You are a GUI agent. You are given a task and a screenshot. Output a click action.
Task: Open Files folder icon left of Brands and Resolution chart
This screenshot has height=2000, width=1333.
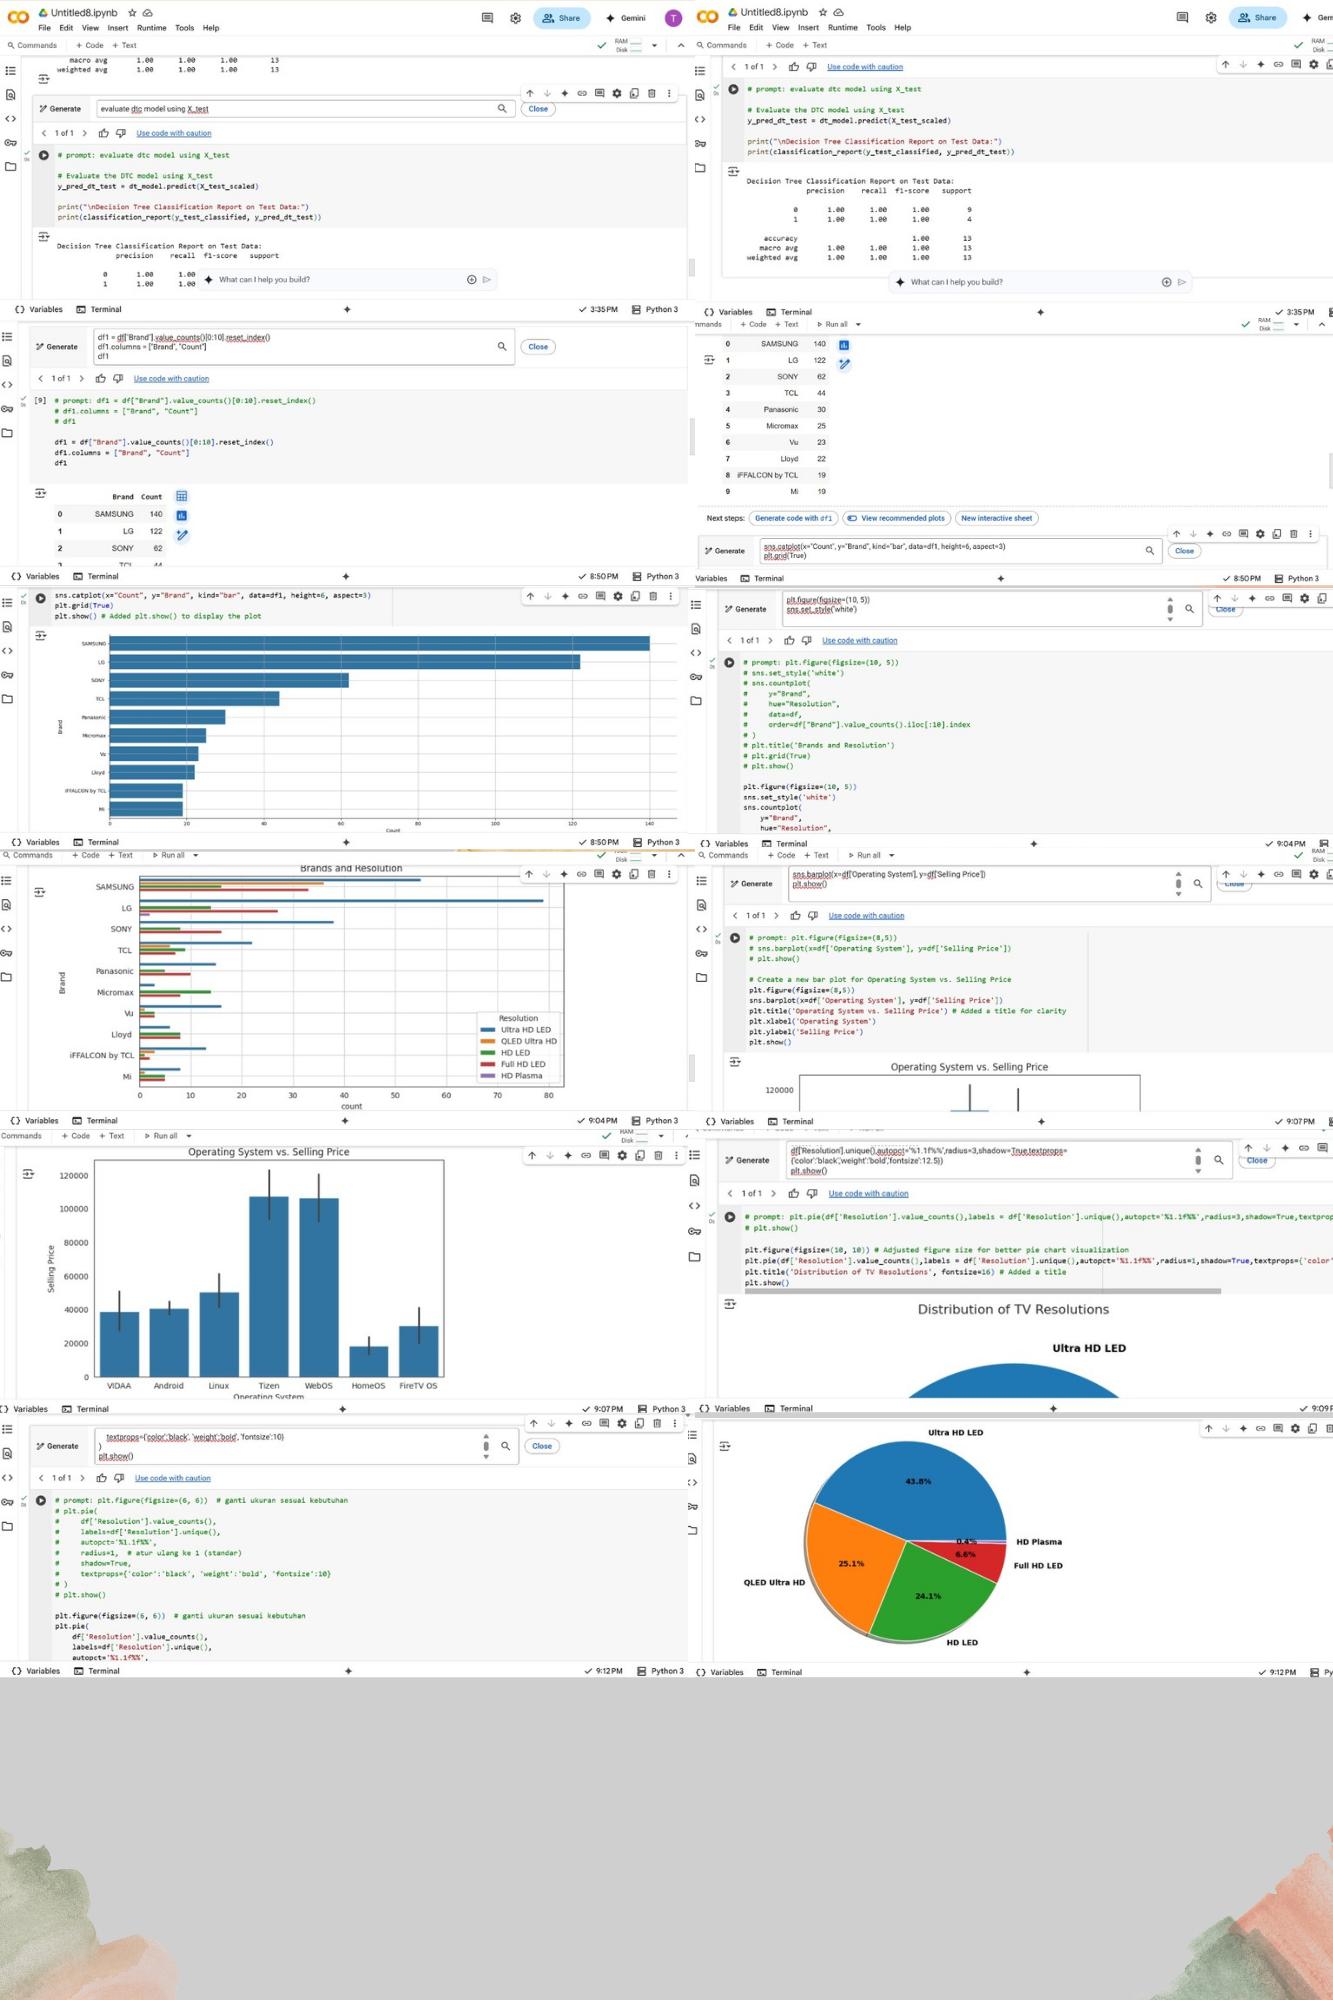point(7,977)
